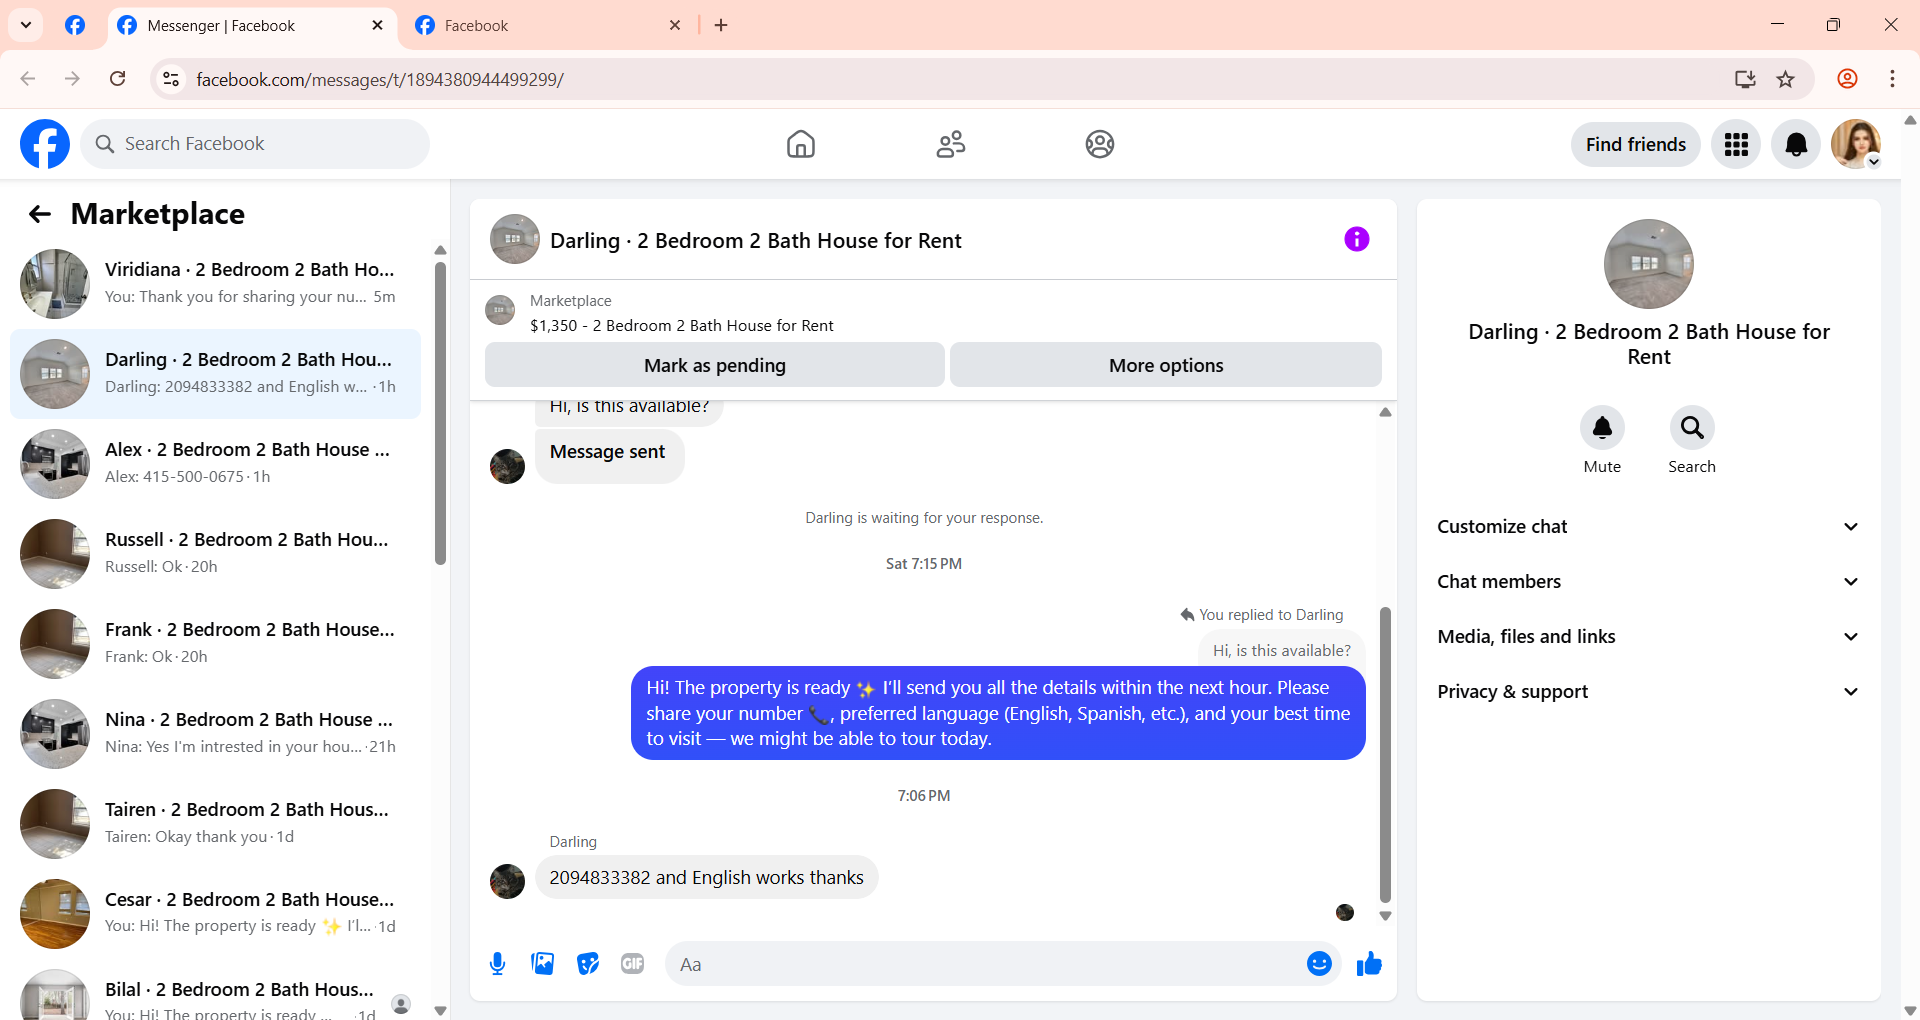Open the account profile picture menu
Screen dimensions: 1920x1020
[1856, 145]
